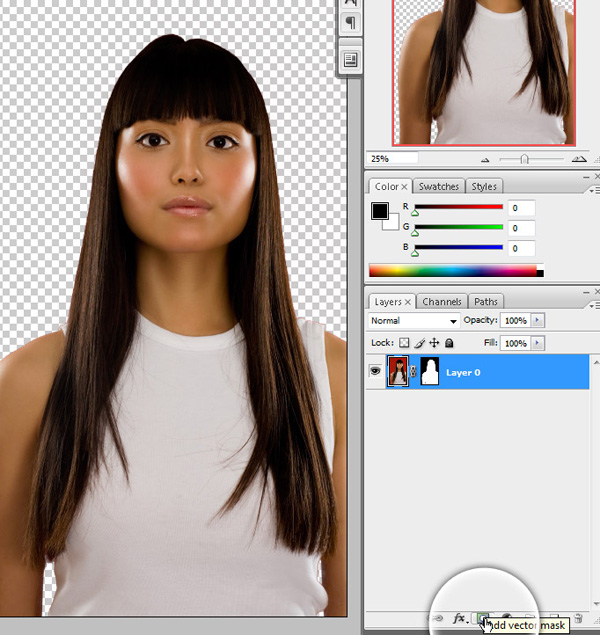The image size is (600, 635).
Task: Open the Color panel options menu
Action: [x=594, y=190]
